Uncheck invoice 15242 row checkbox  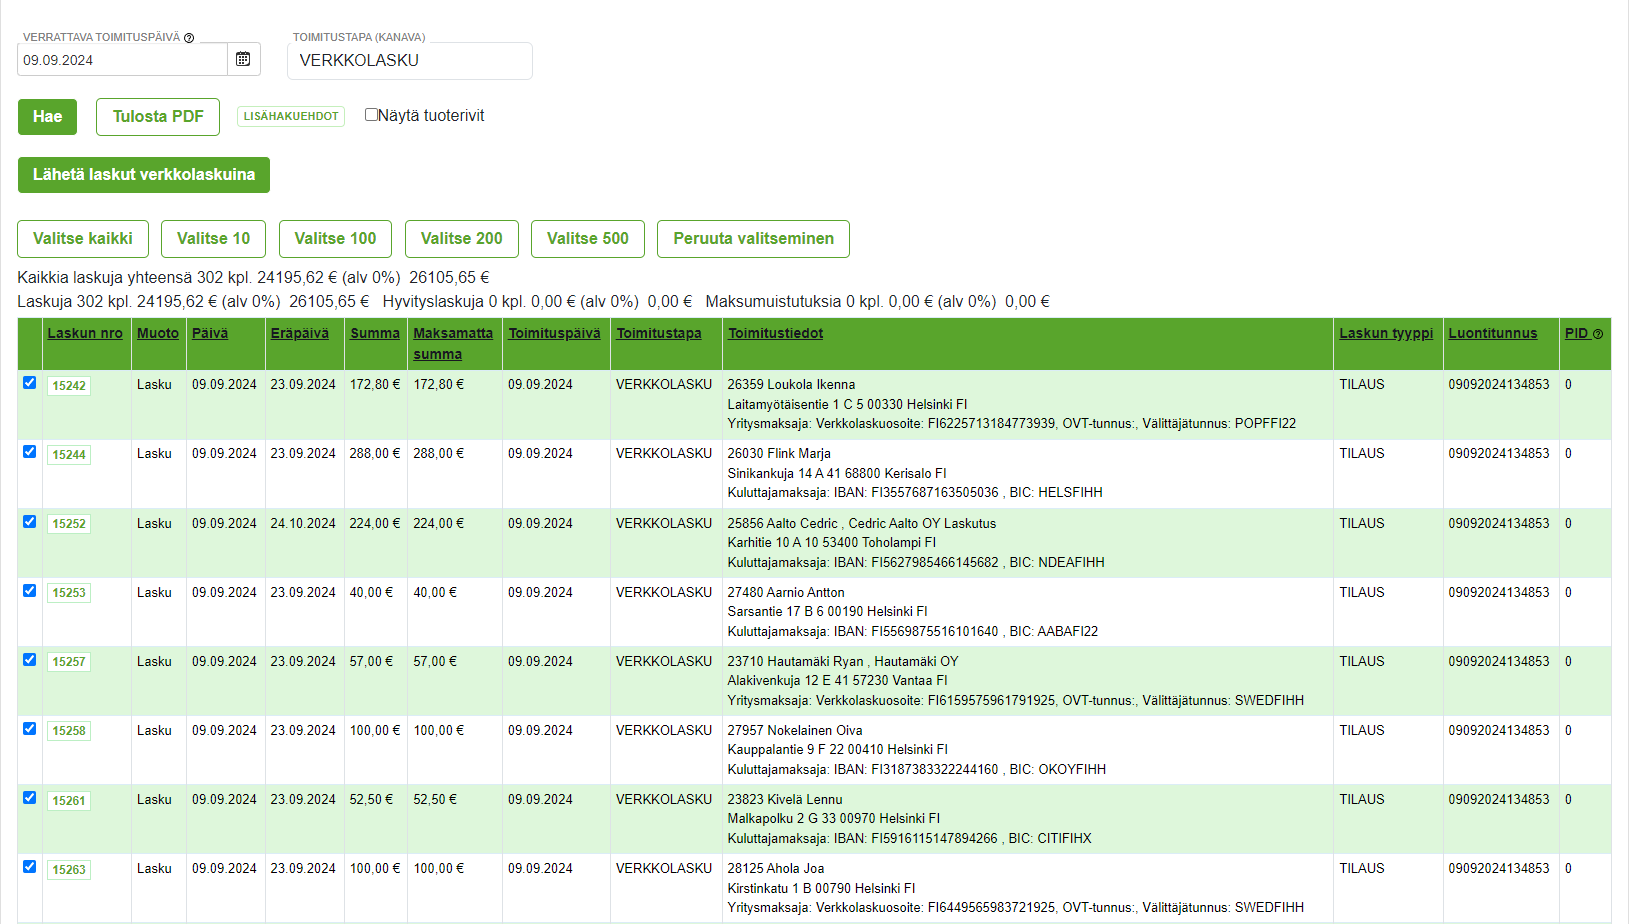(30, 383)
